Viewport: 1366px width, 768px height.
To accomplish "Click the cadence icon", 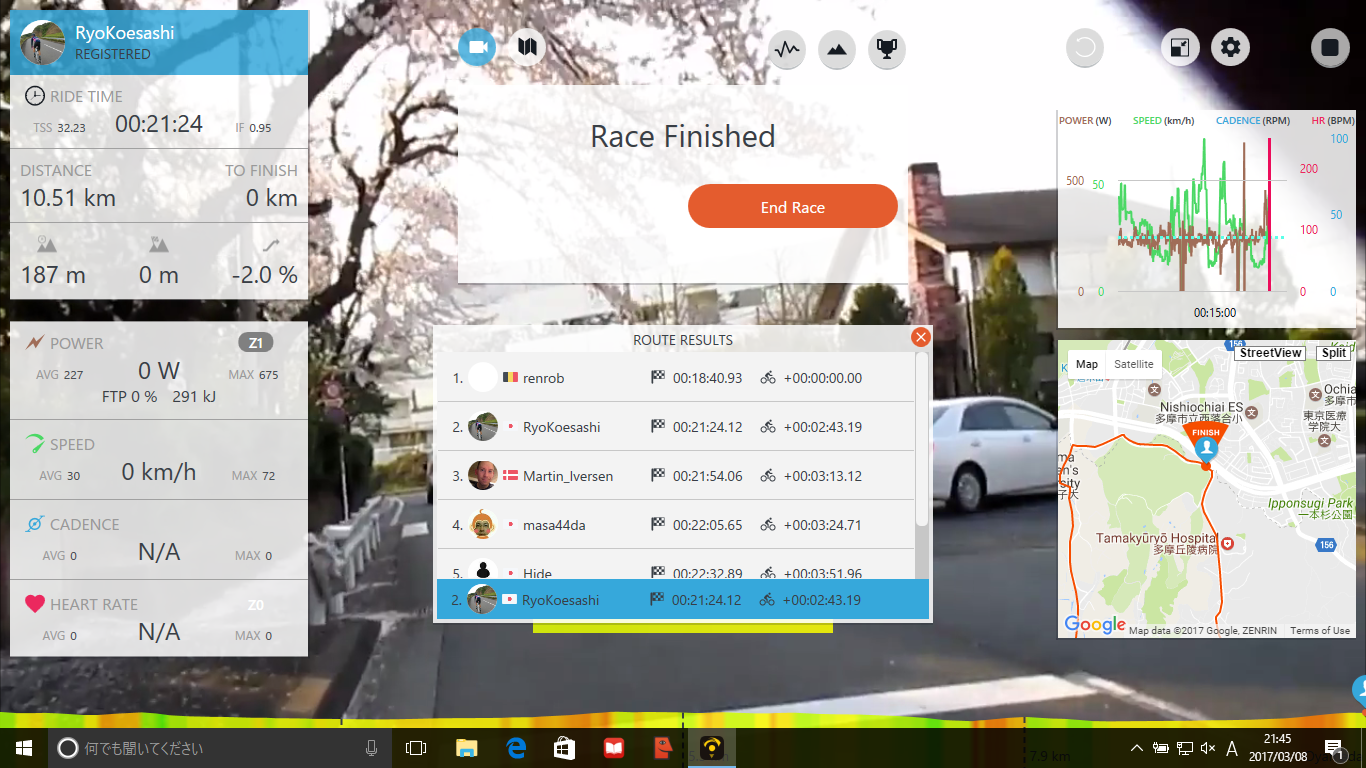I will point(35,524).
